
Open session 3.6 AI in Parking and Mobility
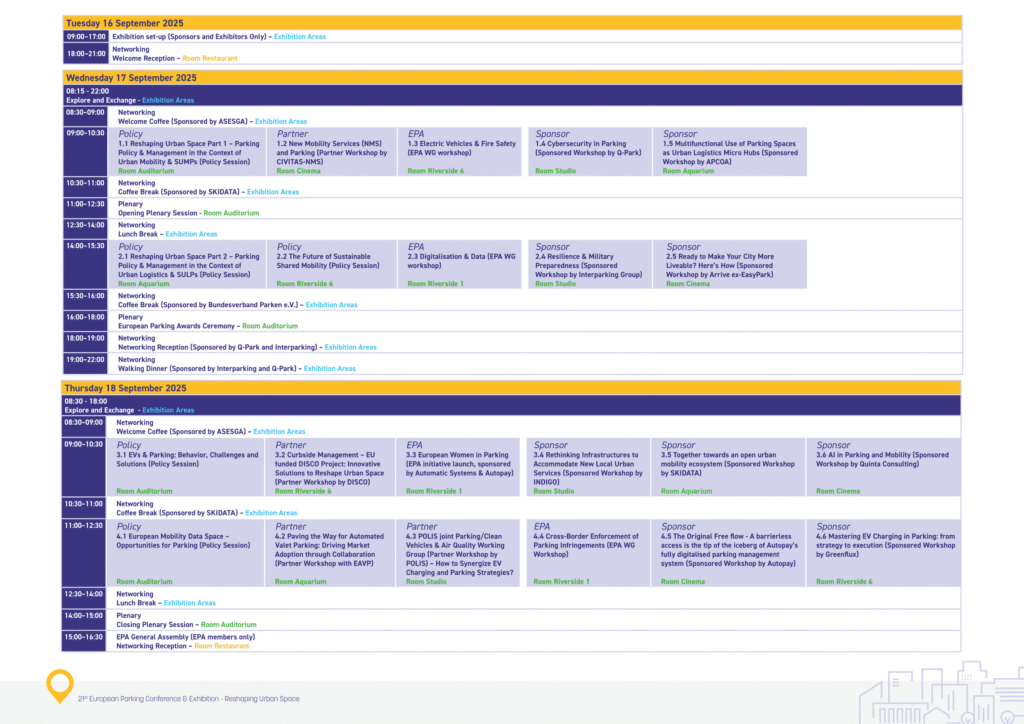point(882,459)
